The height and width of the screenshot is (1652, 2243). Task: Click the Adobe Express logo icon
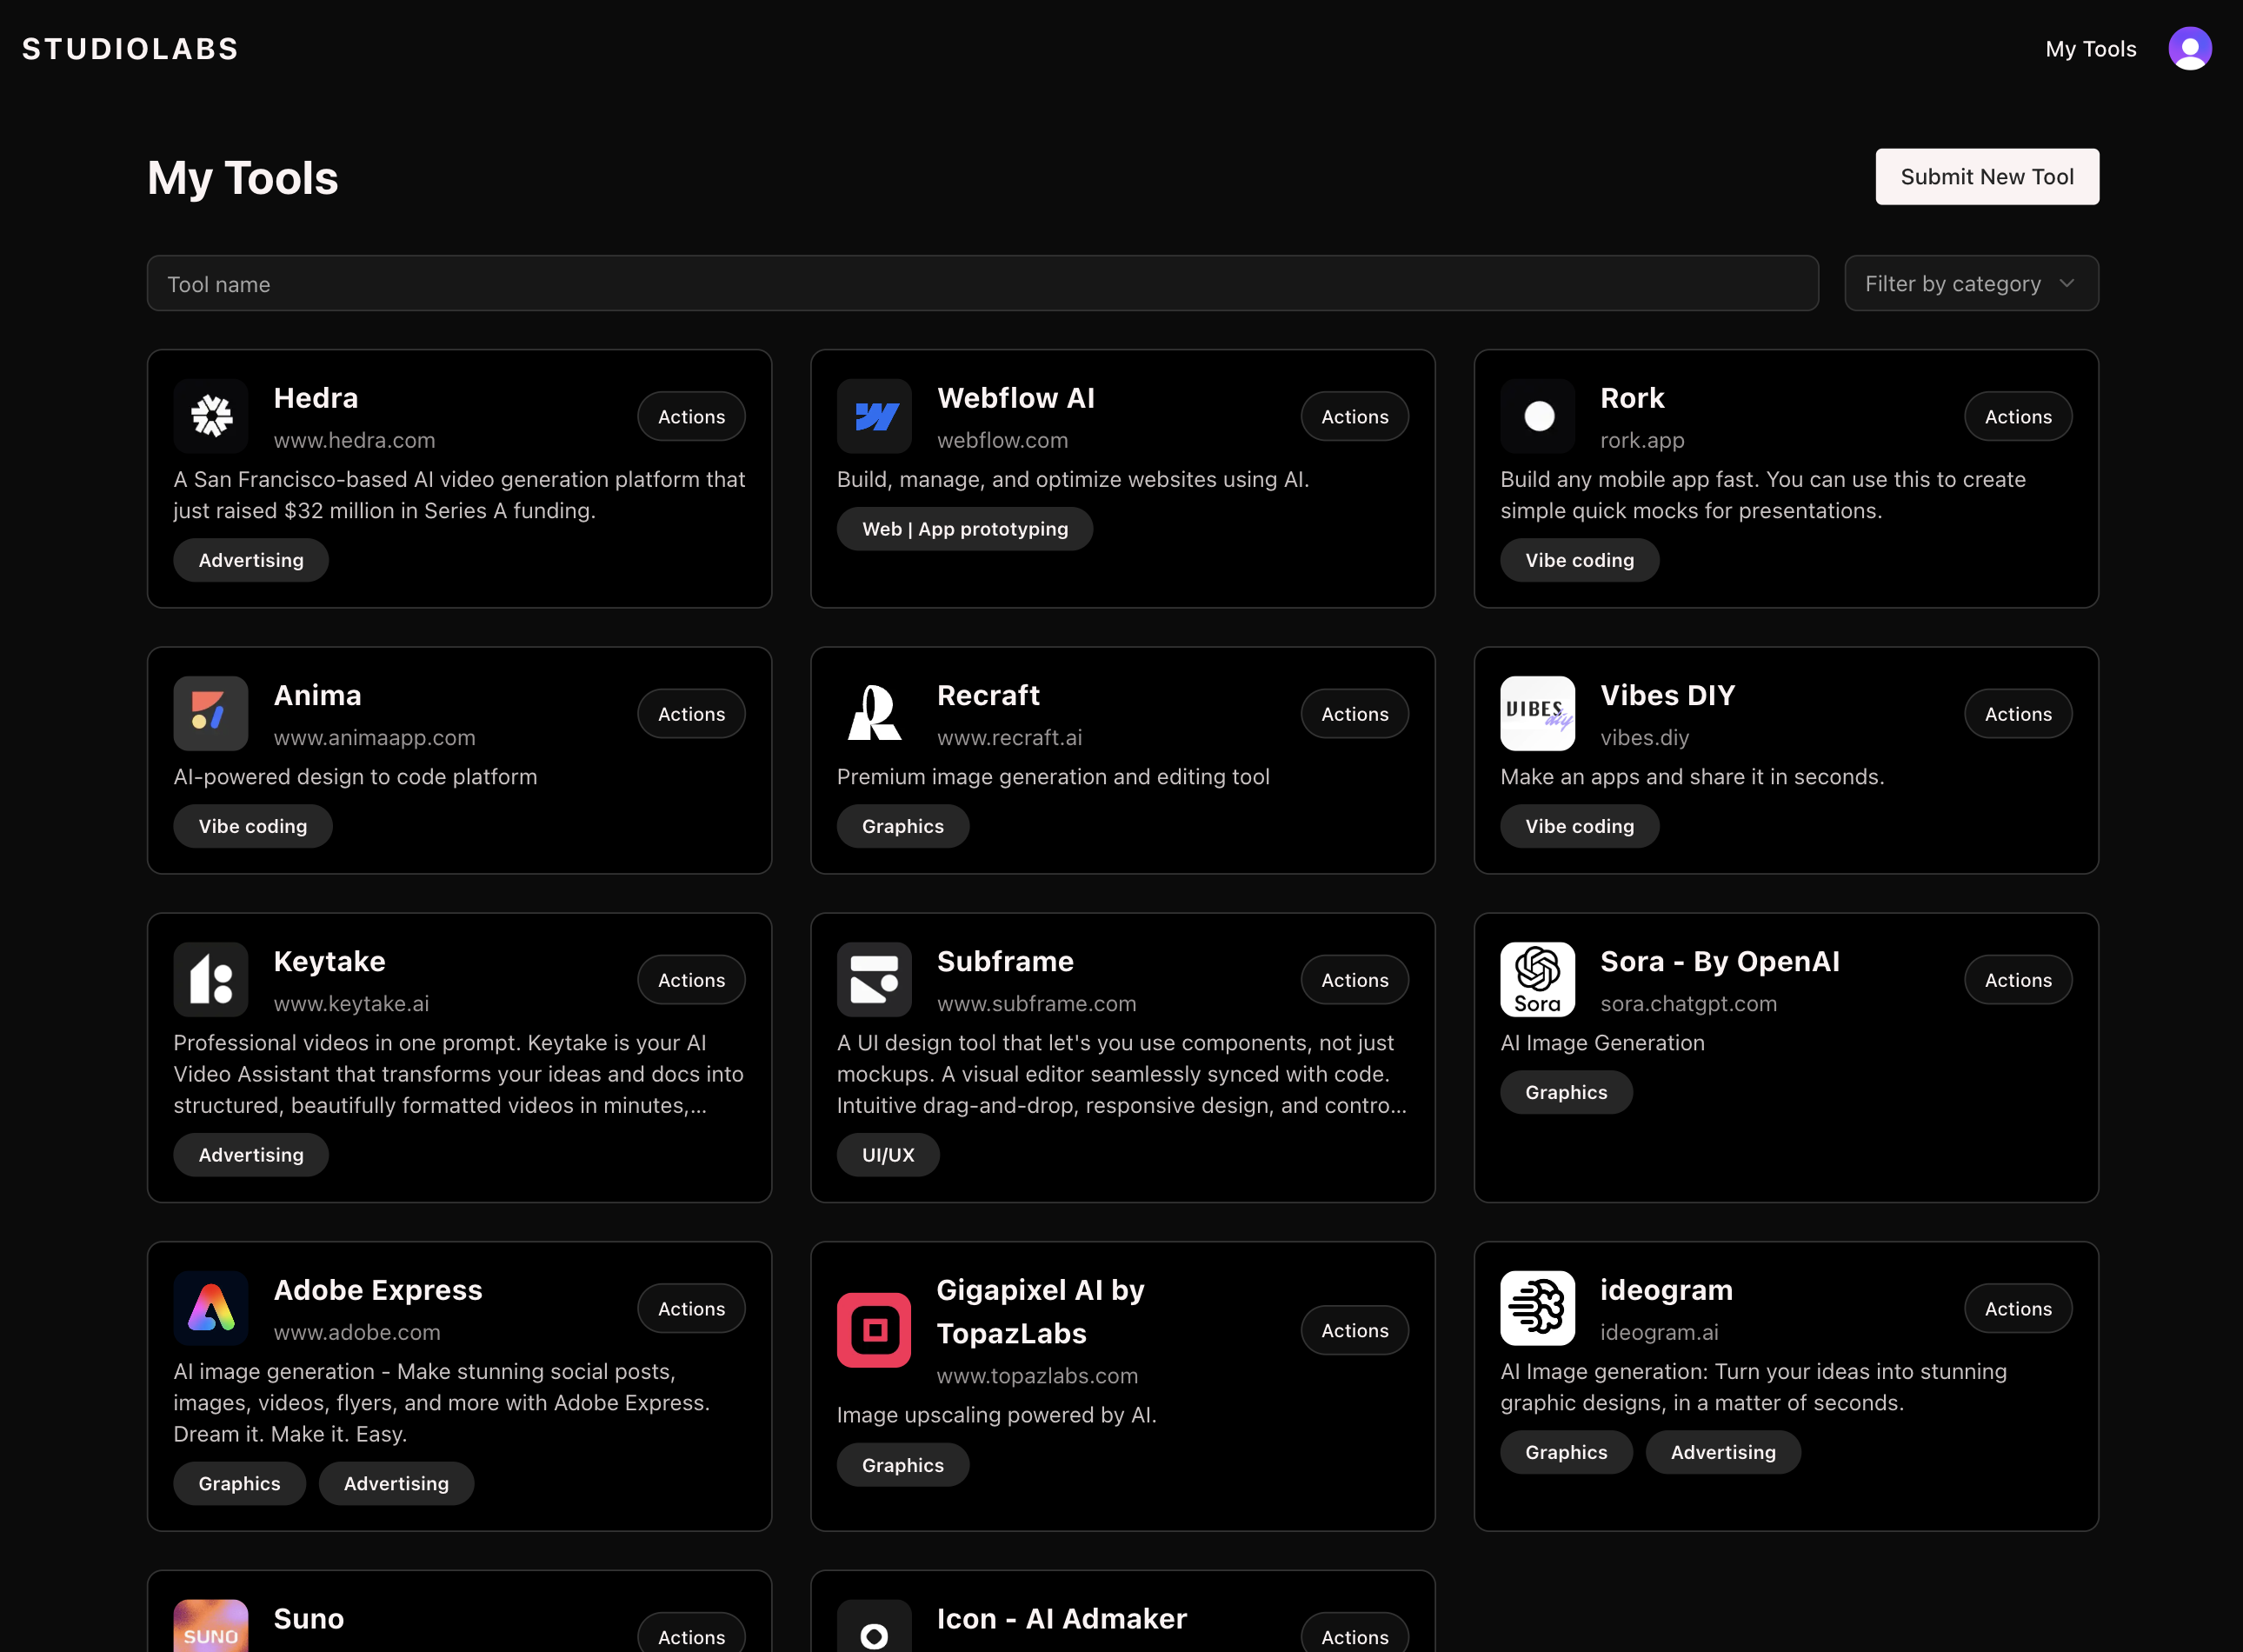click(x=211, y=1308)
